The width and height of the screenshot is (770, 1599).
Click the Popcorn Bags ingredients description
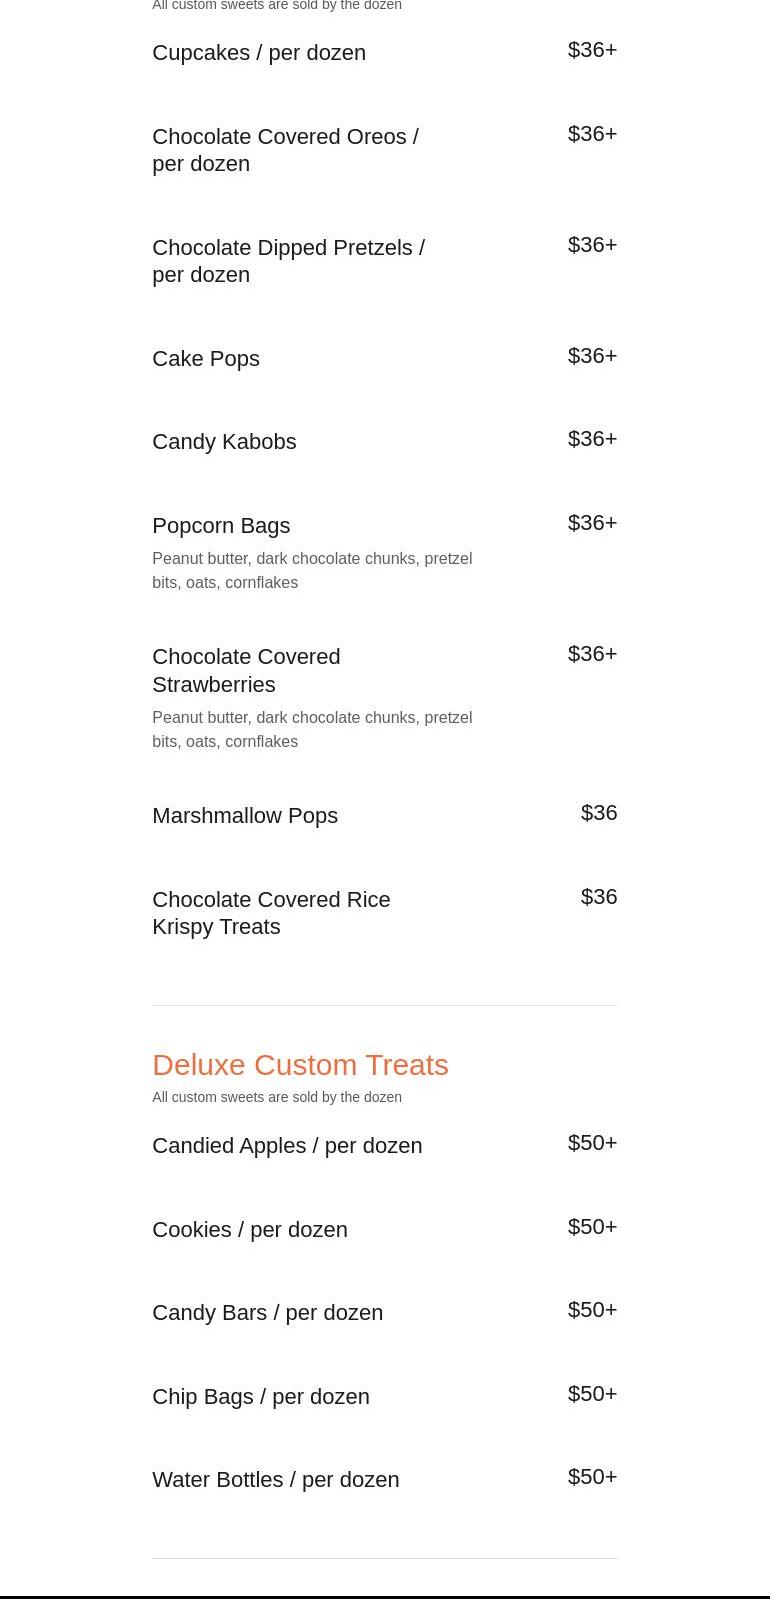coord(312,571)
